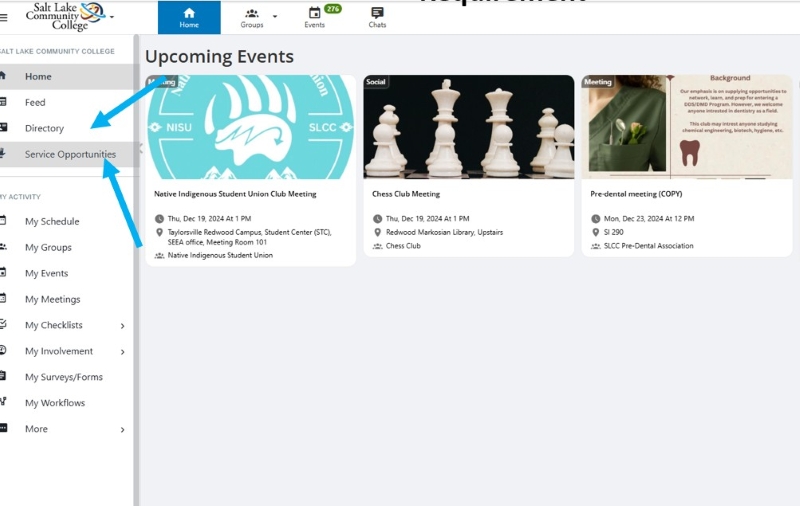Screen dimensions: 800x506
Task: Open the Events tab with 276 badge
Action: pos(315,18)
